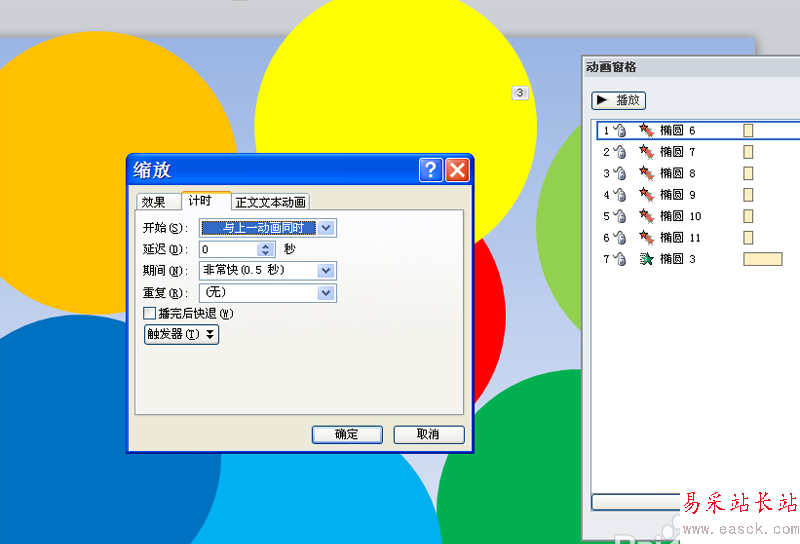This screenshot has width=800, height=544.
Task: Expand the 期间 duration dropdown arrow
Action: click(x=326, y=270)
